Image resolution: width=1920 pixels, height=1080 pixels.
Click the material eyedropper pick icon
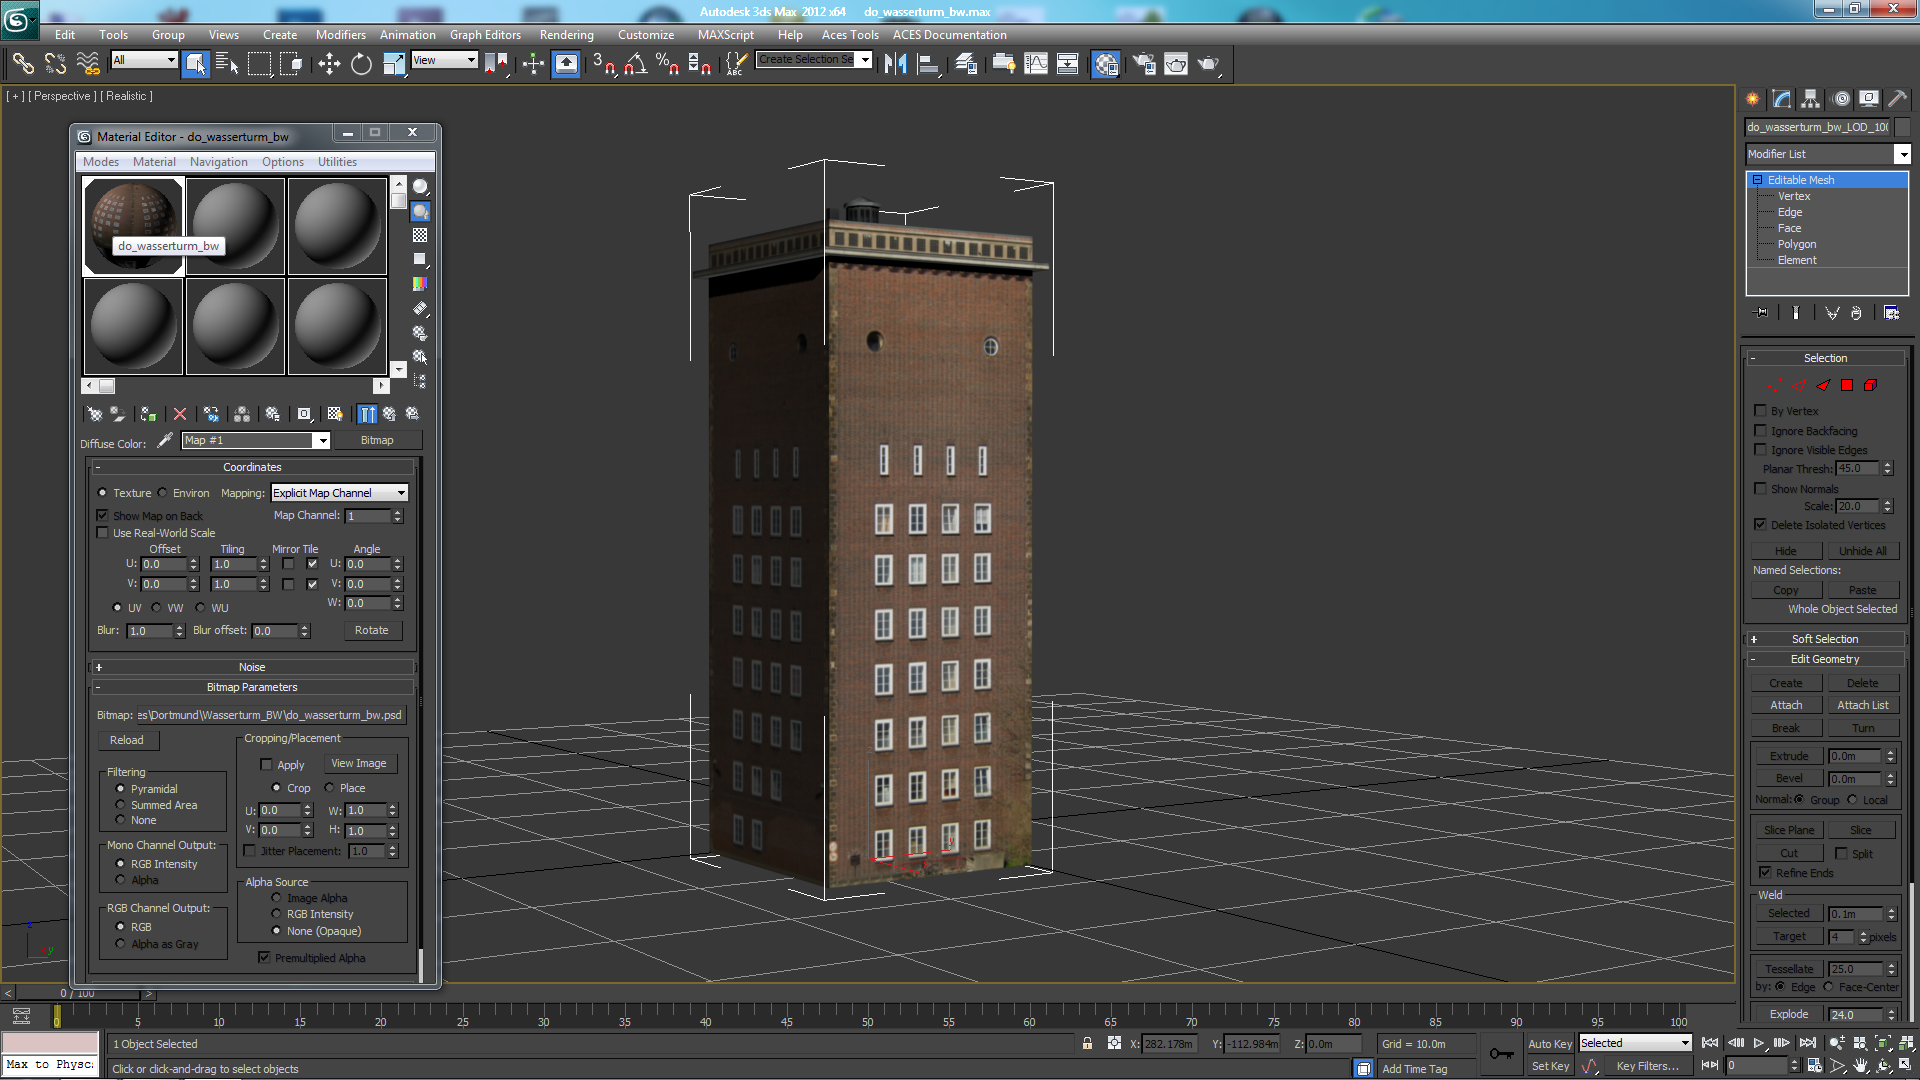[165, 440]
